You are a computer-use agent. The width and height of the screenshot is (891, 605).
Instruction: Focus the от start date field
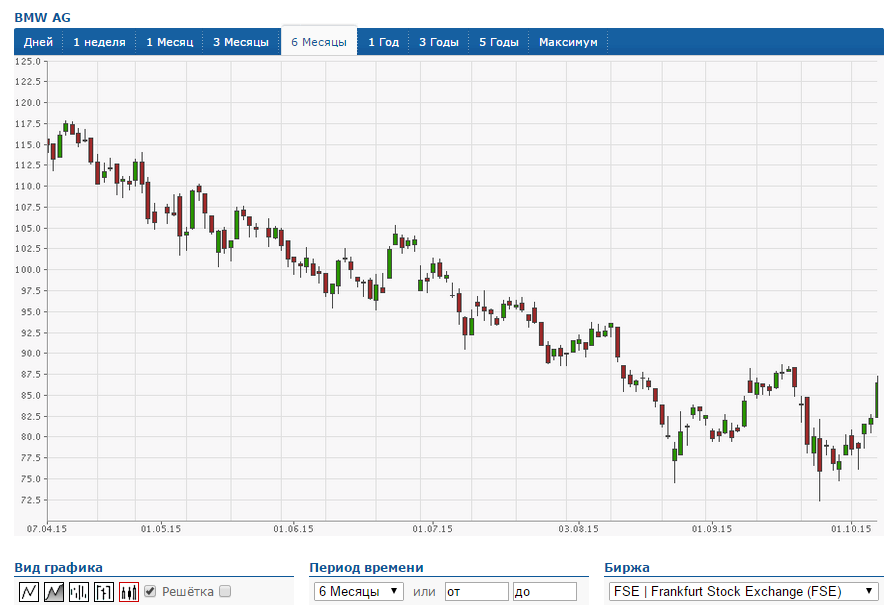coord(477,591)
